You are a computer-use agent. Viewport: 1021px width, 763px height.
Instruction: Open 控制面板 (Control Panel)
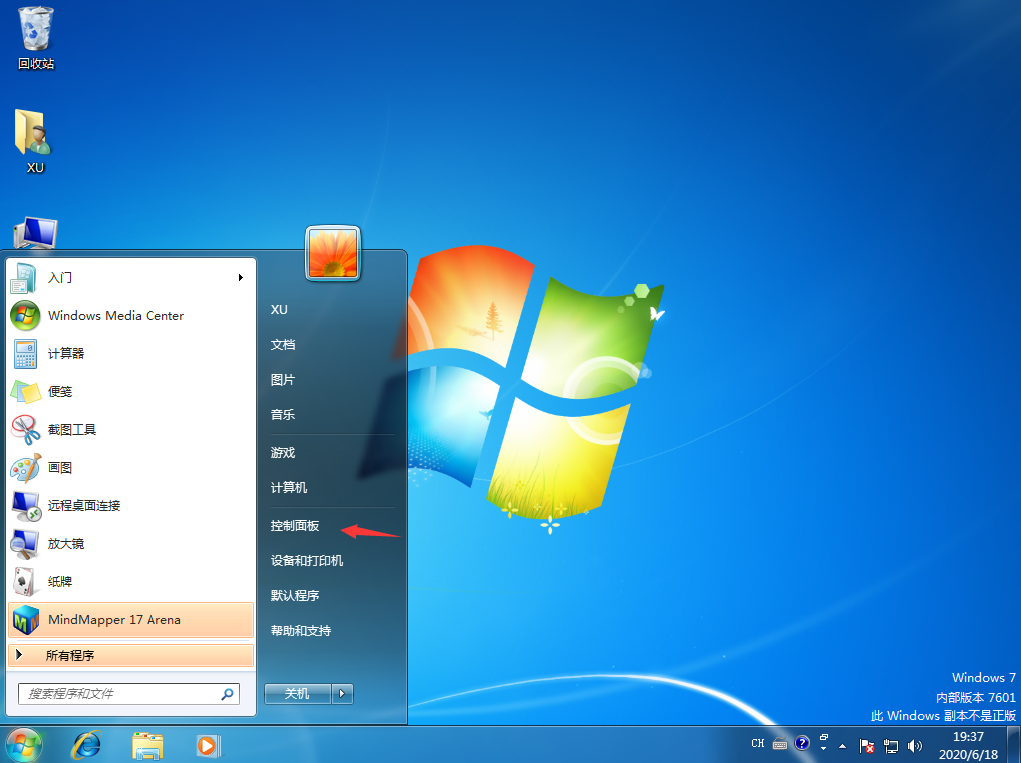(x=296, y=525)
